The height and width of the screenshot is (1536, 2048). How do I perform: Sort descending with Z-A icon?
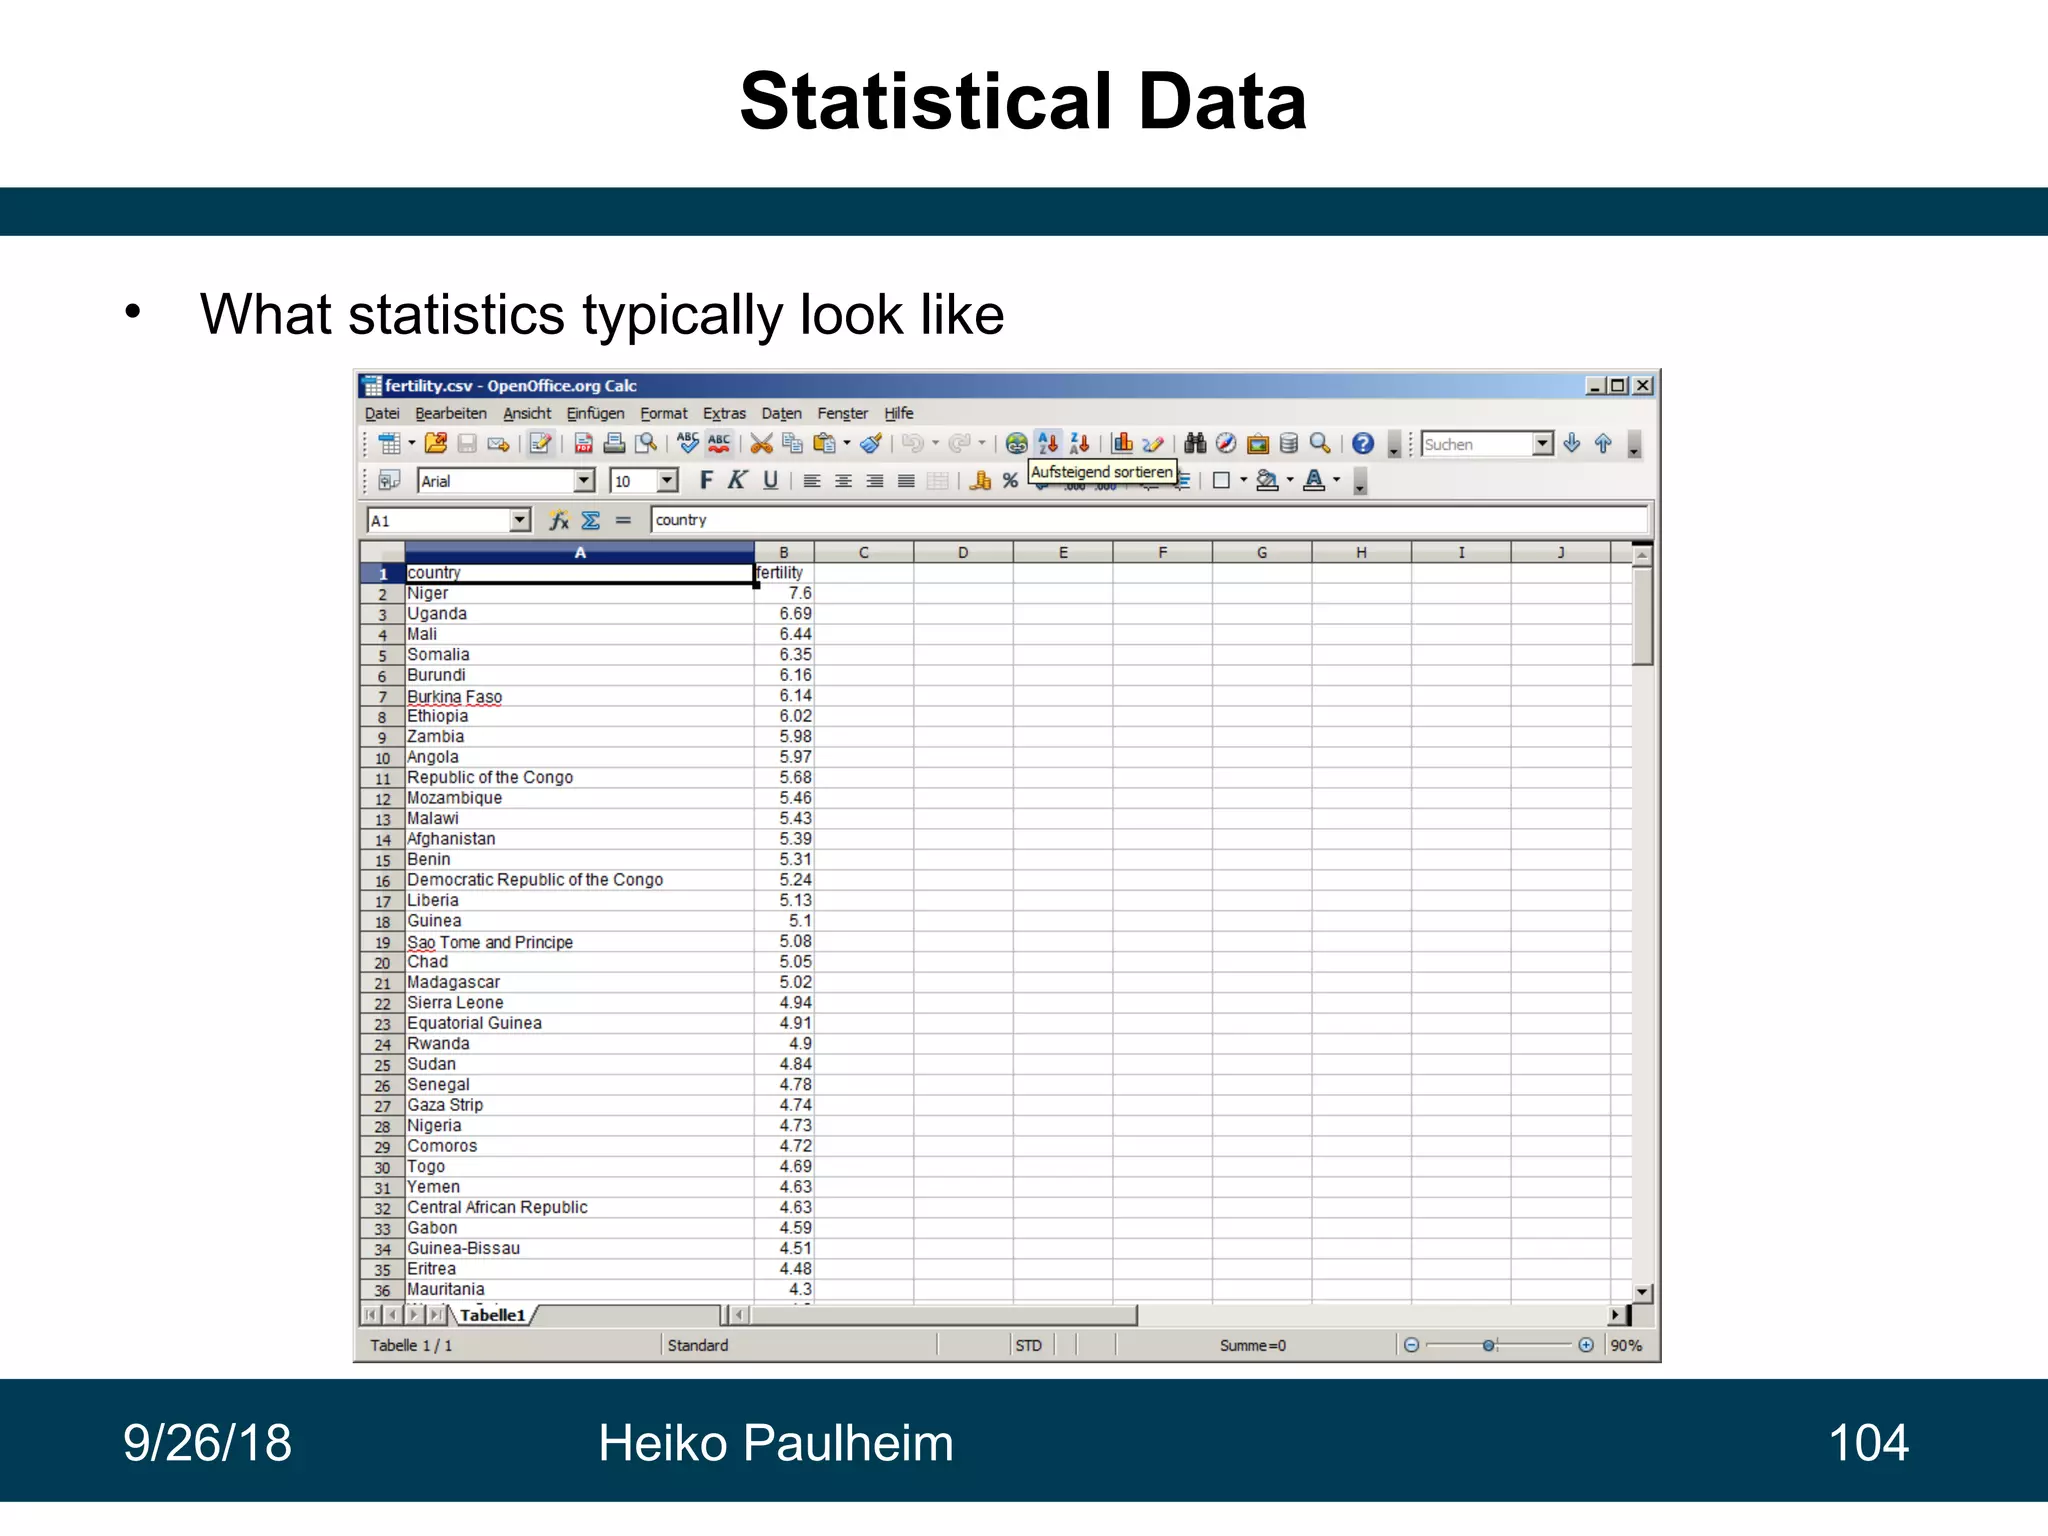tap(1080, 444)
